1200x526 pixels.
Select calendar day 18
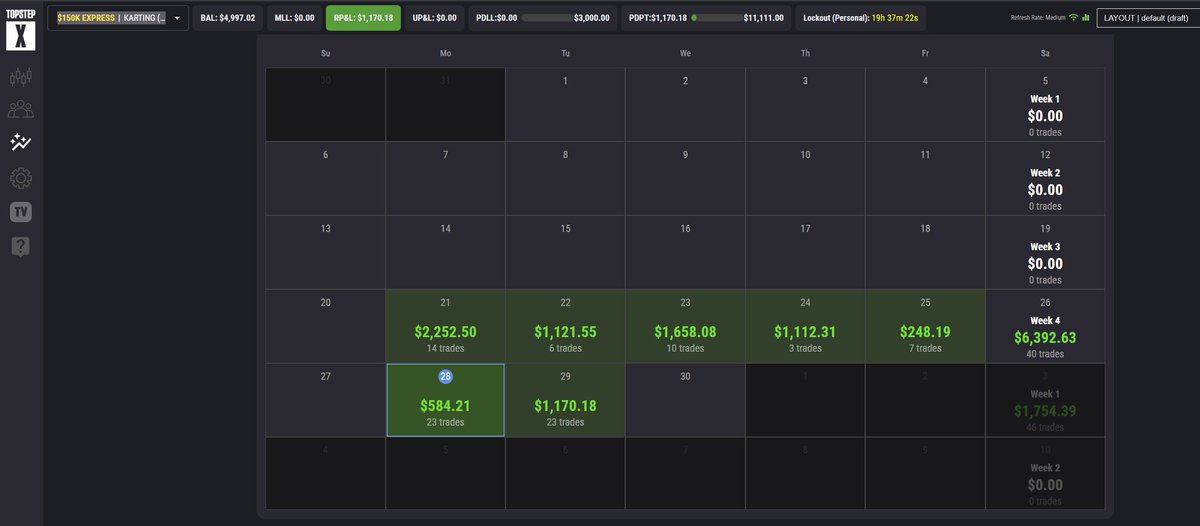tap(925, 252)
